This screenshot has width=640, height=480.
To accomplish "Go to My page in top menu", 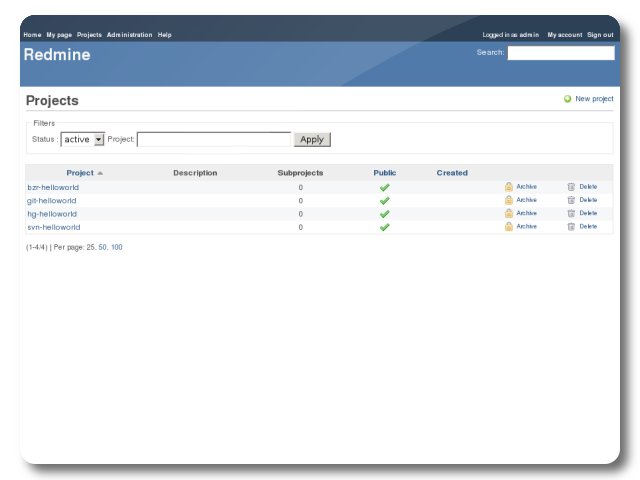I will pyautogui.click(x=59, y=35).
